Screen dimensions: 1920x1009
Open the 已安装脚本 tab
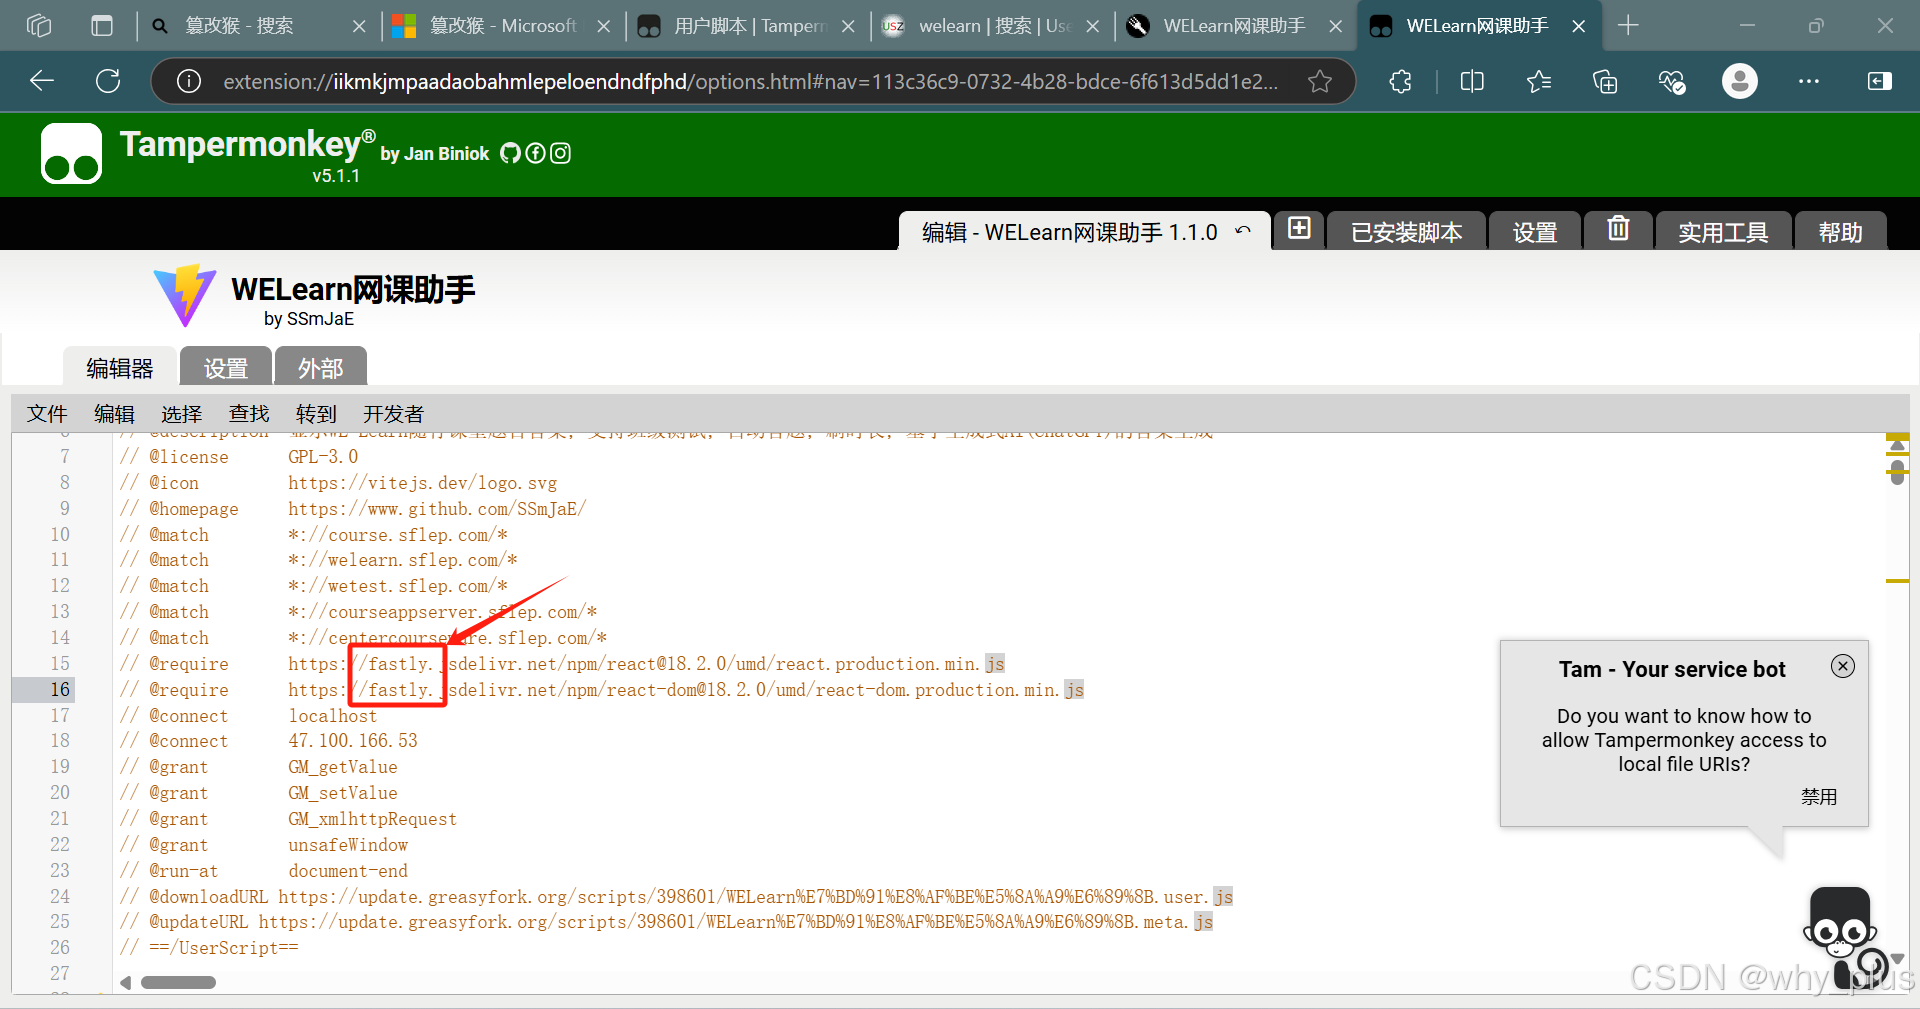[1406, 231]
